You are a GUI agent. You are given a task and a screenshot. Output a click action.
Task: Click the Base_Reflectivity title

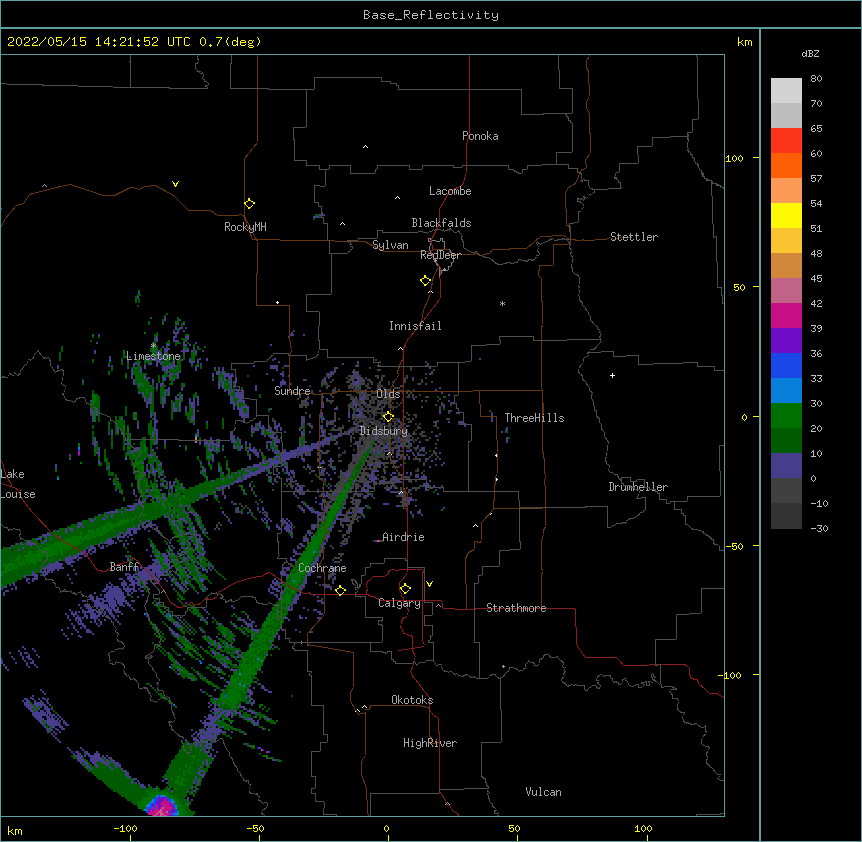point(431,15)
